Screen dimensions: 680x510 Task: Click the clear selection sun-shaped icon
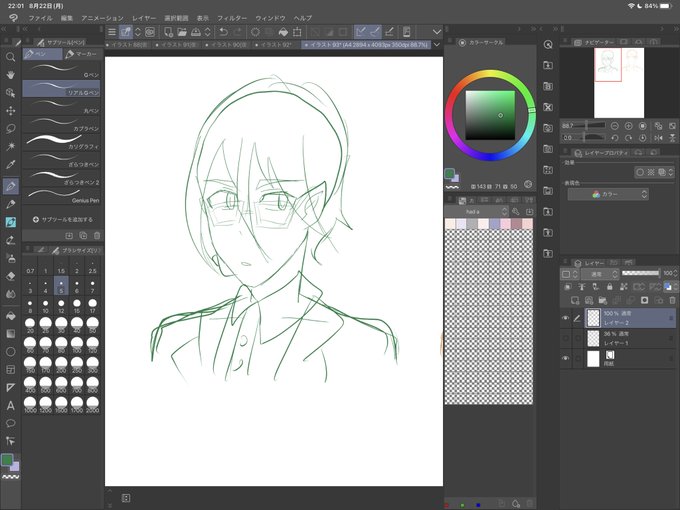pyautogui.click(x=255, y=32)
